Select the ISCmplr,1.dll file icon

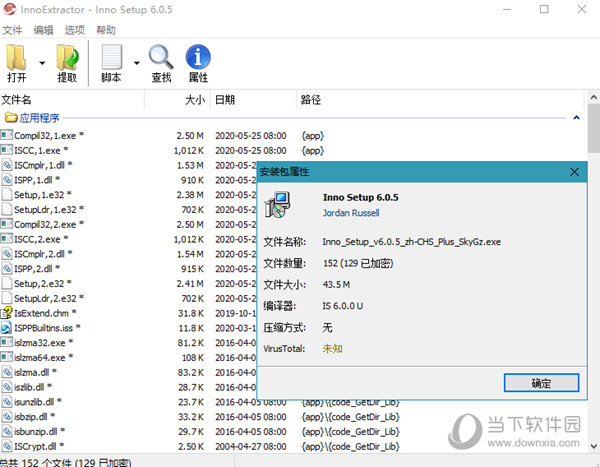(x=7, y=165)
